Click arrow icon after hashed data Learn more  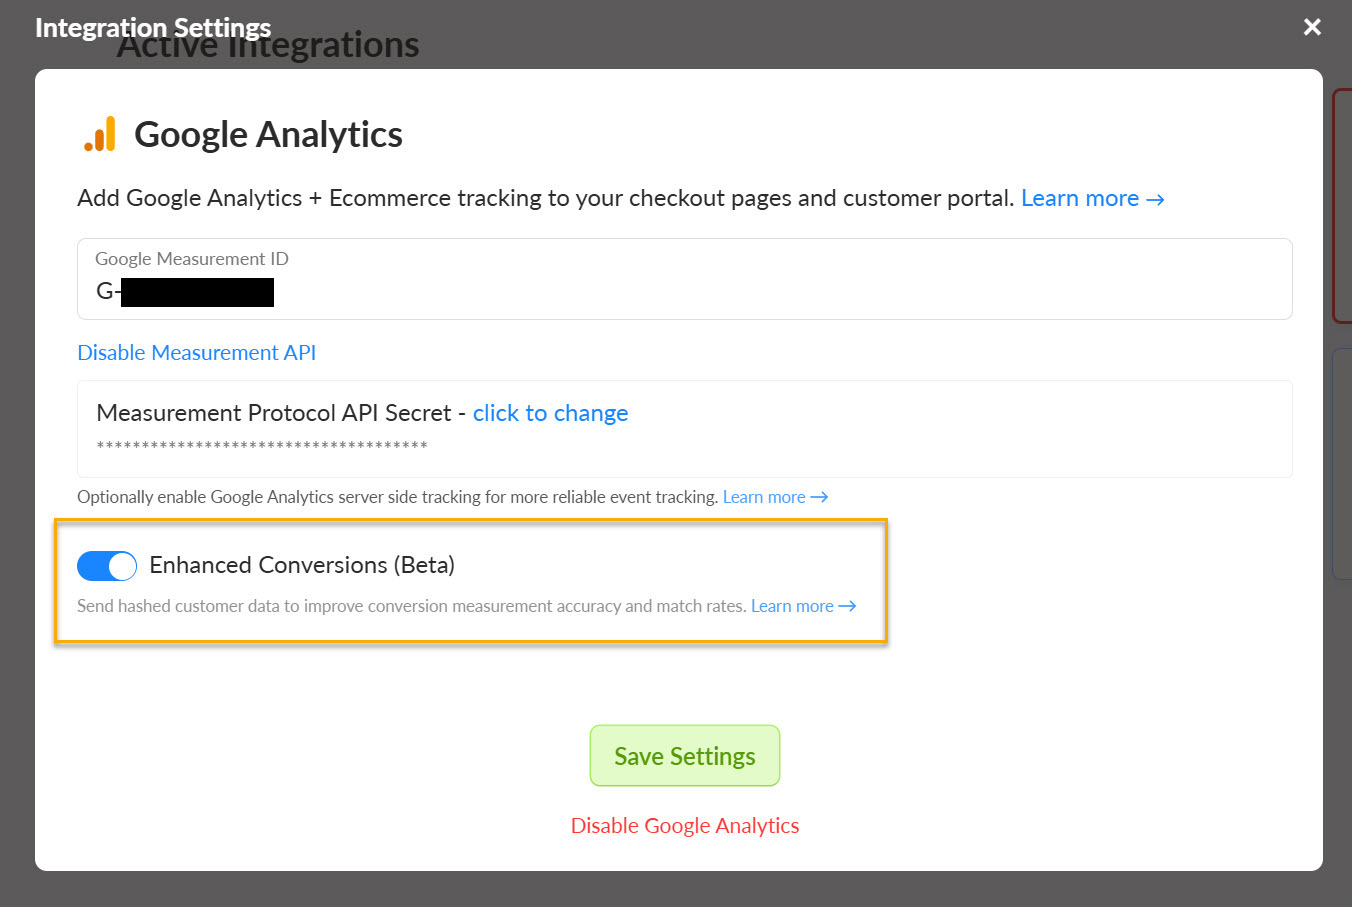(x=847, y=606)
